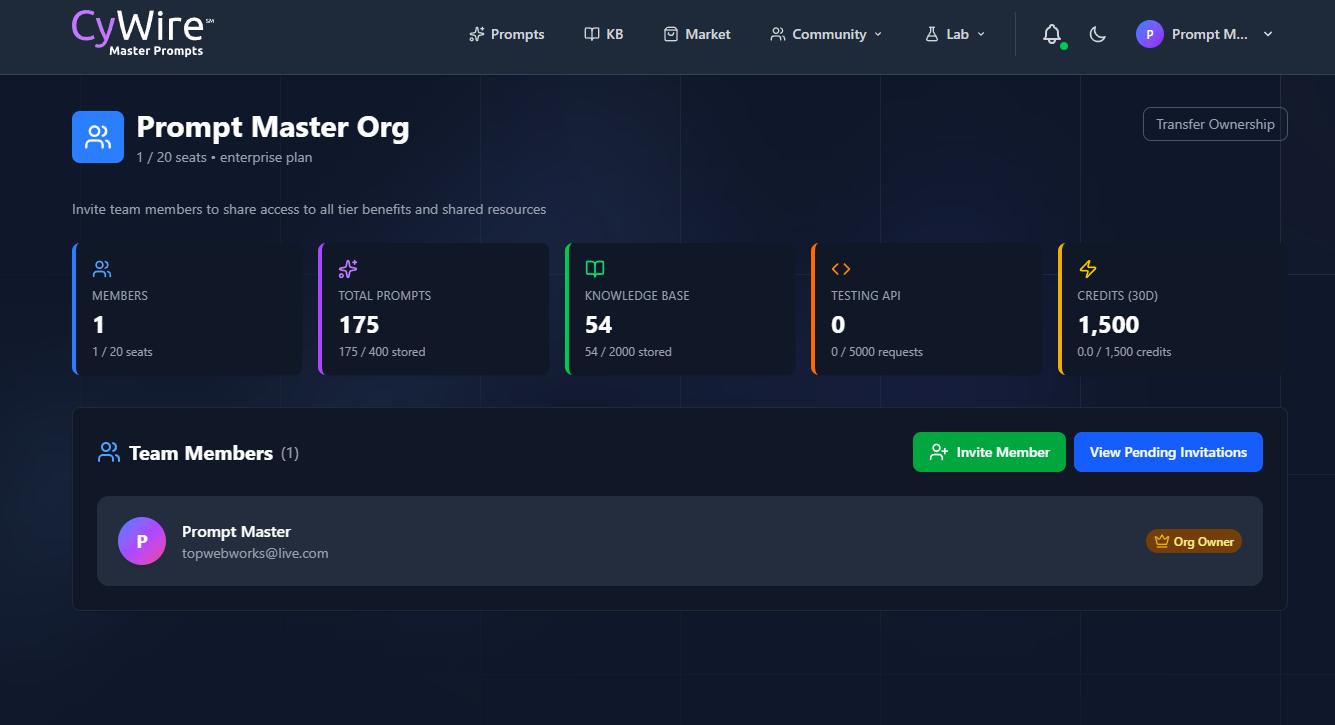Expand the Community dropdown menu
1335x725 pixels.
pyautogui.click(x=826, y=34)
